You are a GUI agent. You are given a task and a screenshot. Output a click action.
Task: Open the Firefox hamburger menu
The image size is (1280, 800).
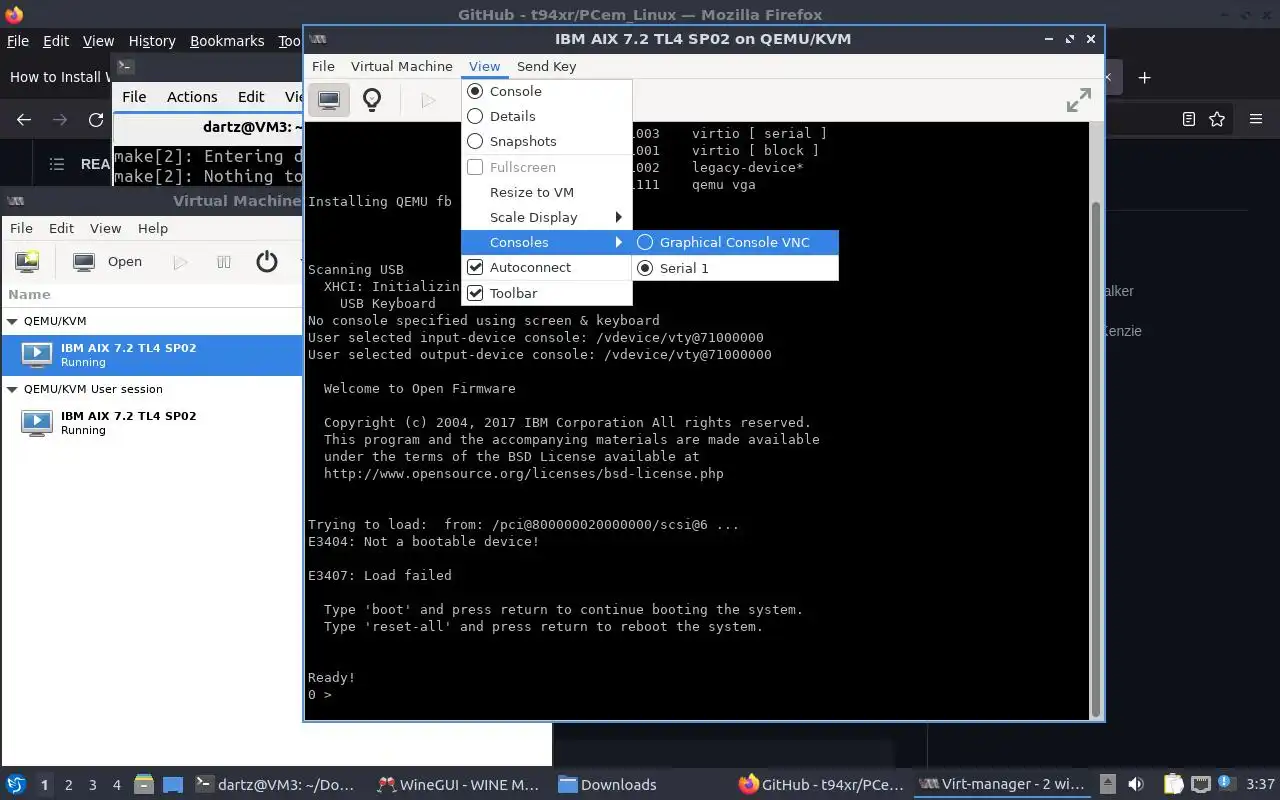point(1256,119)
